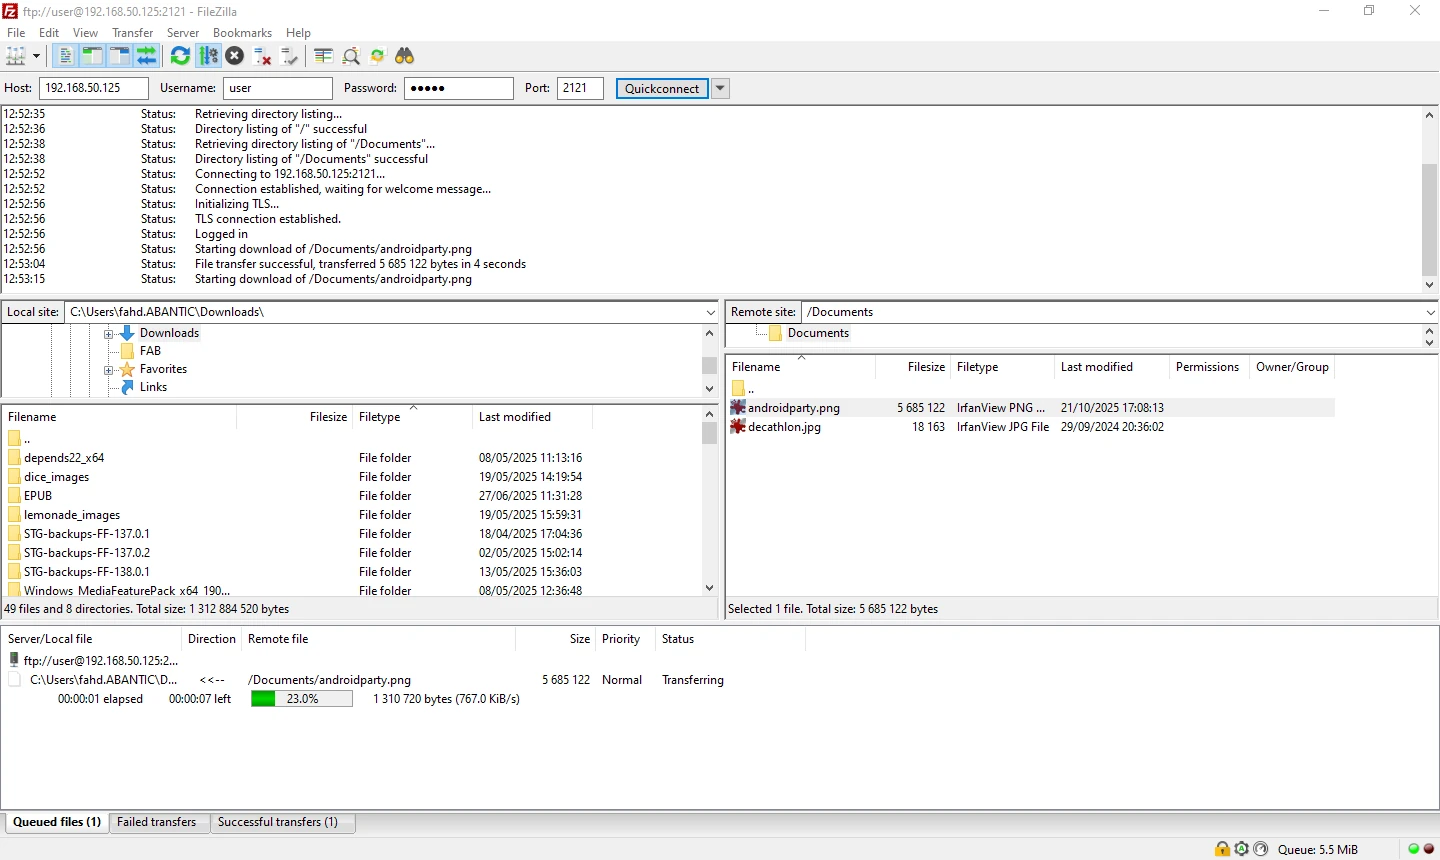Click the TLS lock icon in status bar
This screenshot has width=1440, height=860.
click(x=1222, y=849)
